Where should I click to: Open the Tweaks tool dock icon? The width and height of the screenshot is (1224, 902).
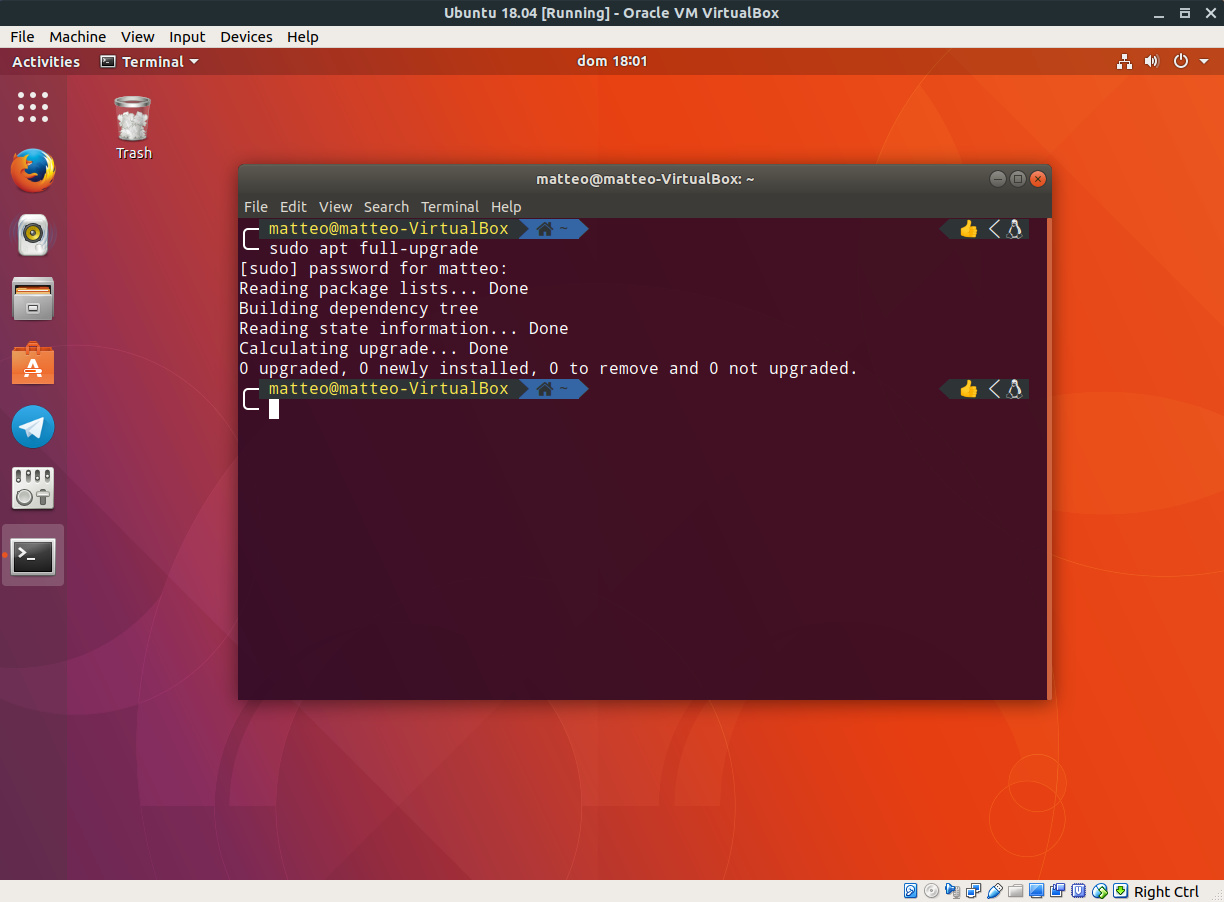pyautogui.click(x=33, y=489)
